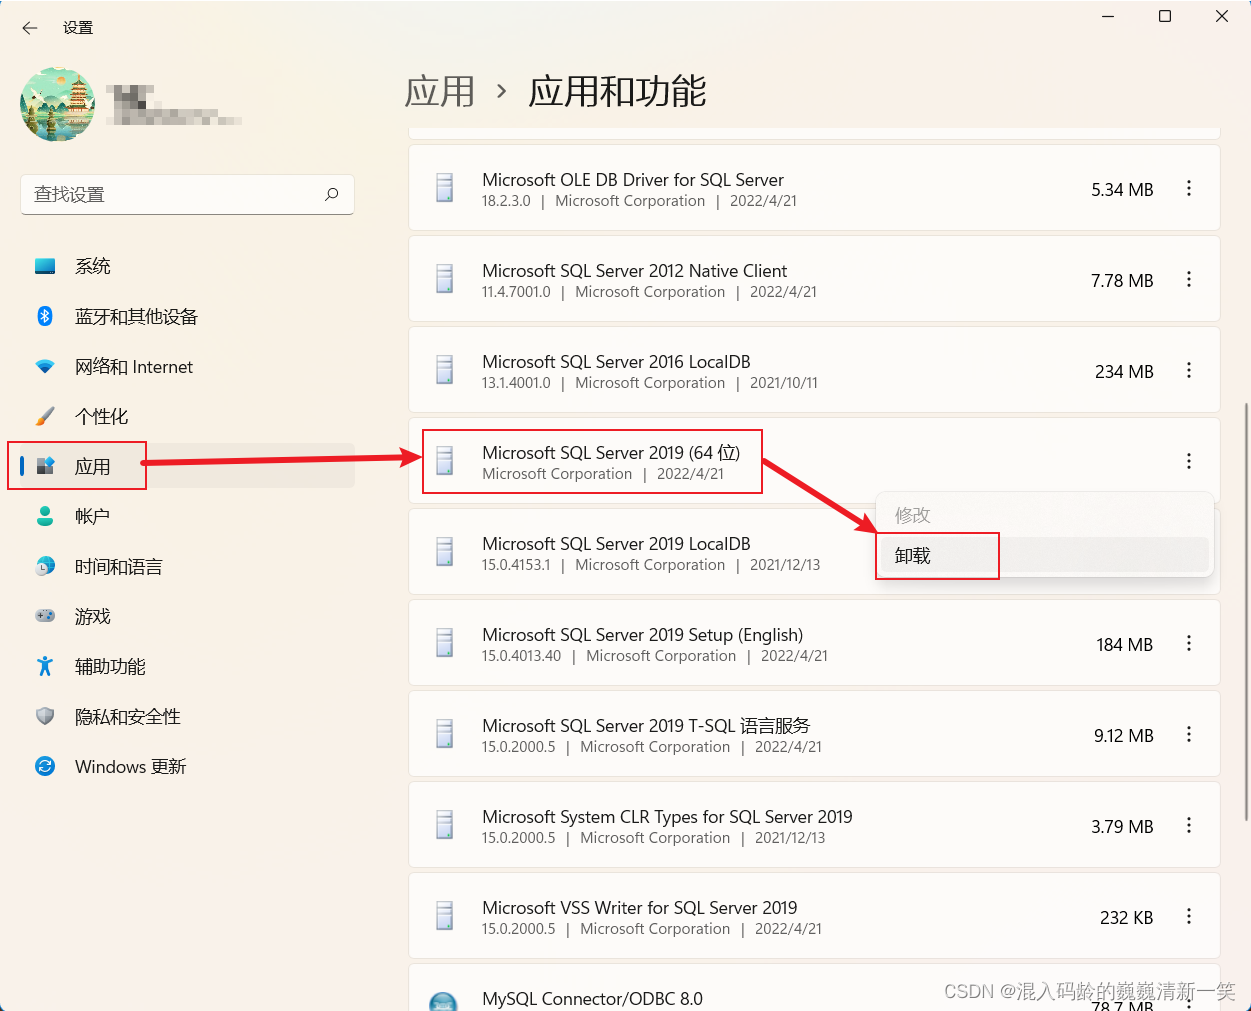Click the 应用和功能 page heading

[x=617, y=91]
